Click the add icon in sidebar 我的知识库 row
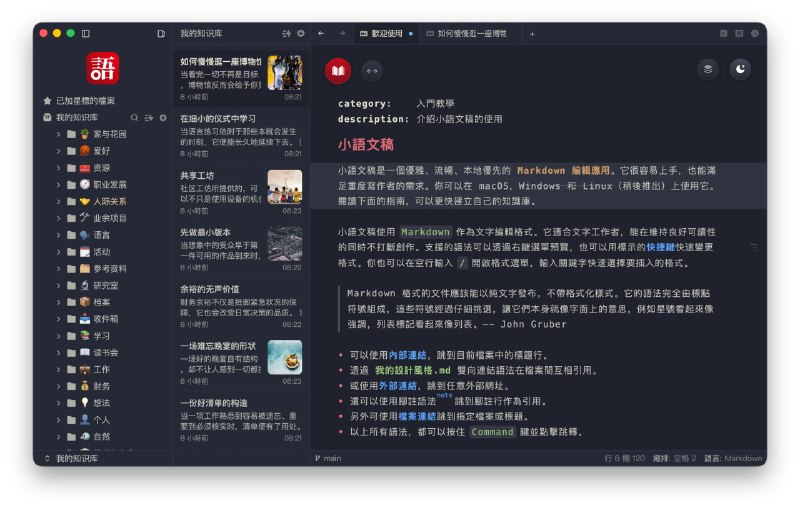The width and height of the screenshot is (800, 510). 163,118
